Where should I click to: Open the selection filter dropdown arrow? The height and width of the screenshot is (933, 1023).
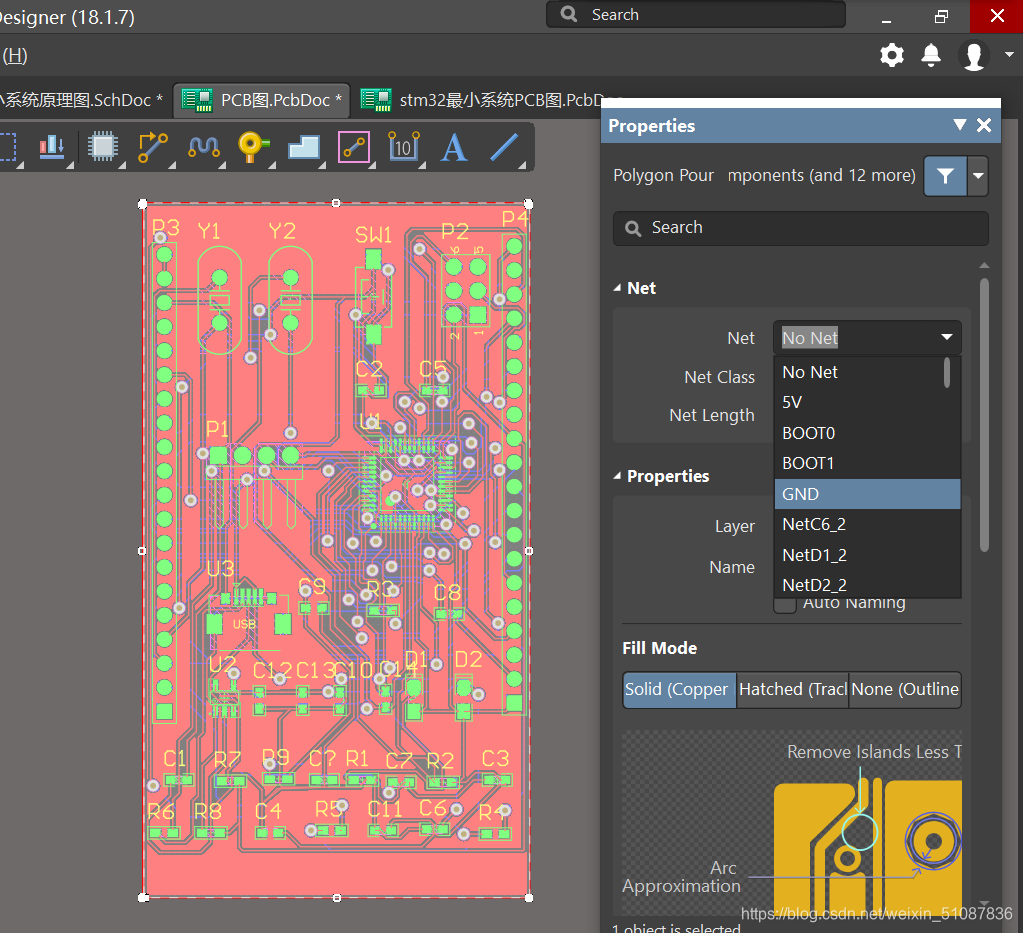tap(978, 176)
